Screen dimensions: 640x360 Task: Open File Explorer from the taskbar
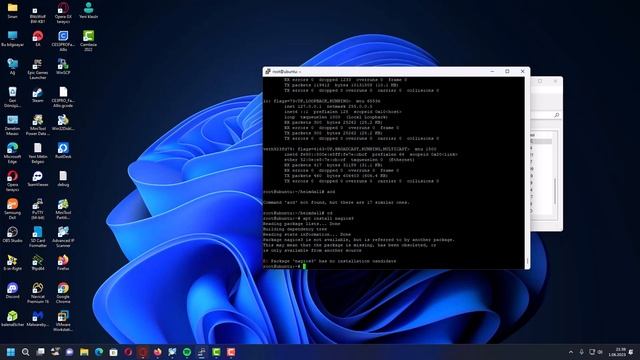click(84, 352)
